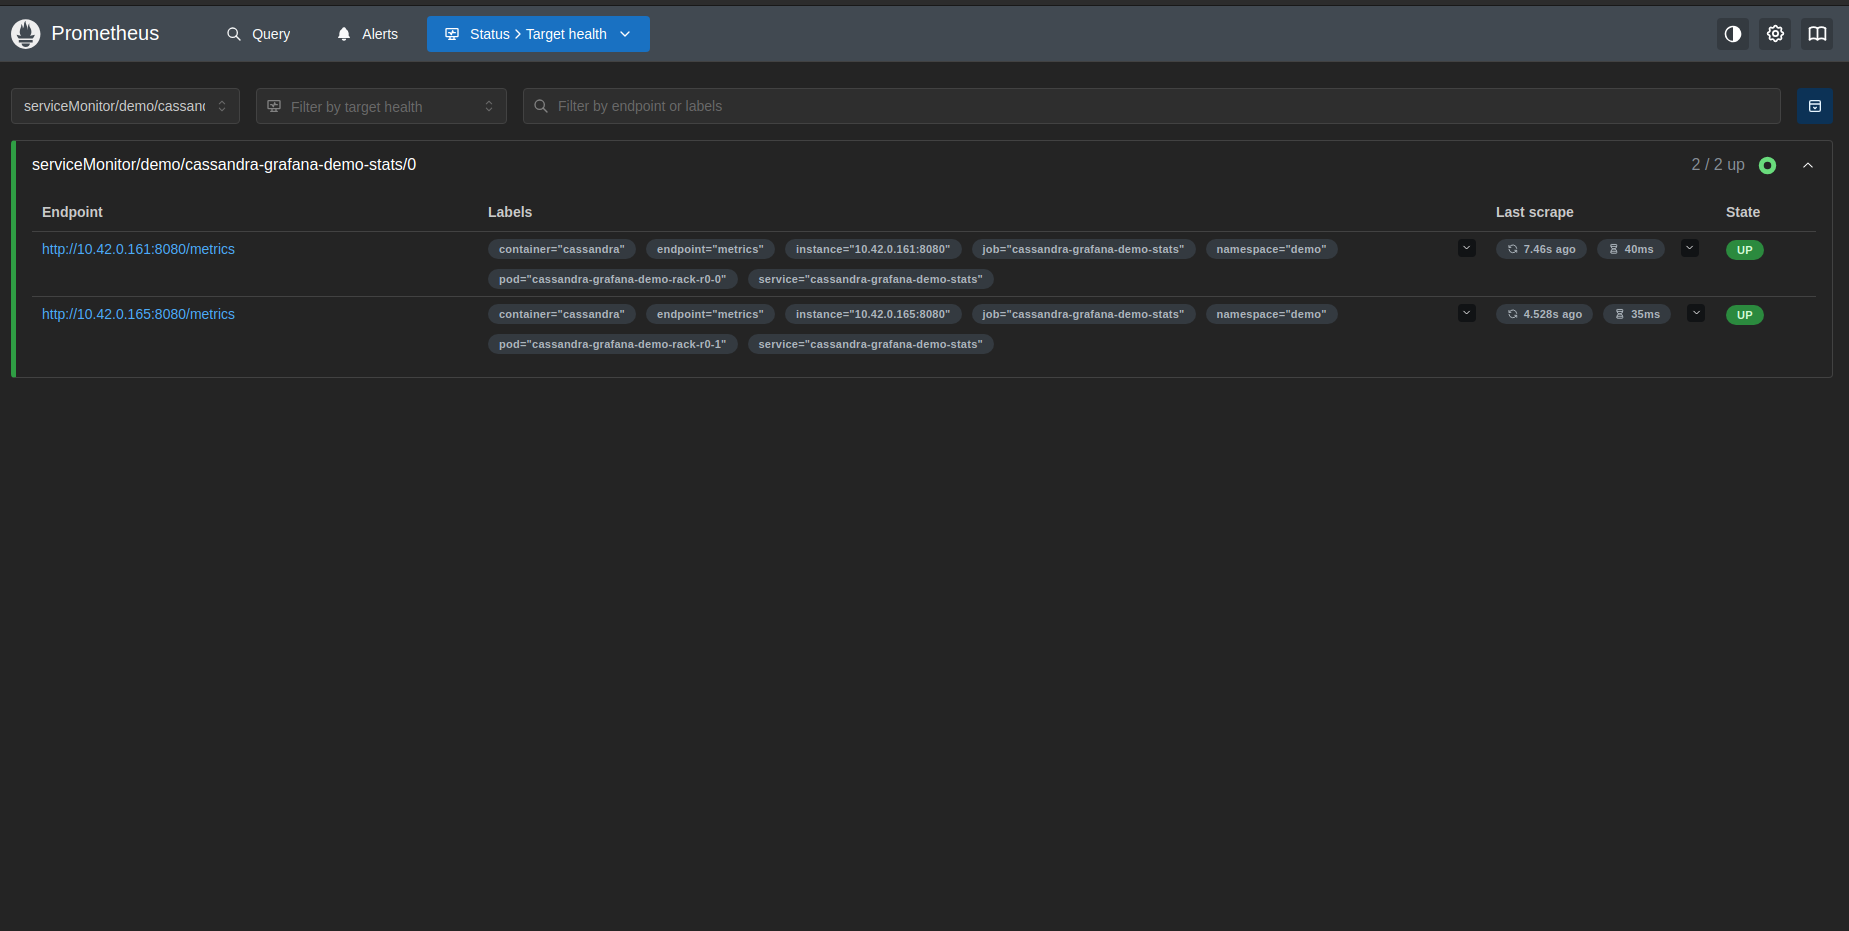This screenshot has height=931, width=1849.
Task: Click the green 2/2 up health ring icon
Action: pos(1768,165)
